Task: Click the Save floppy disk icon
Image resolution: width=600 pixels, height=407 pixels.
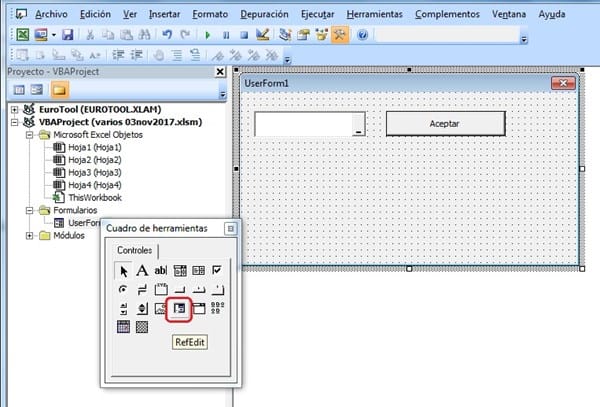Action: (x=68, y=35)
